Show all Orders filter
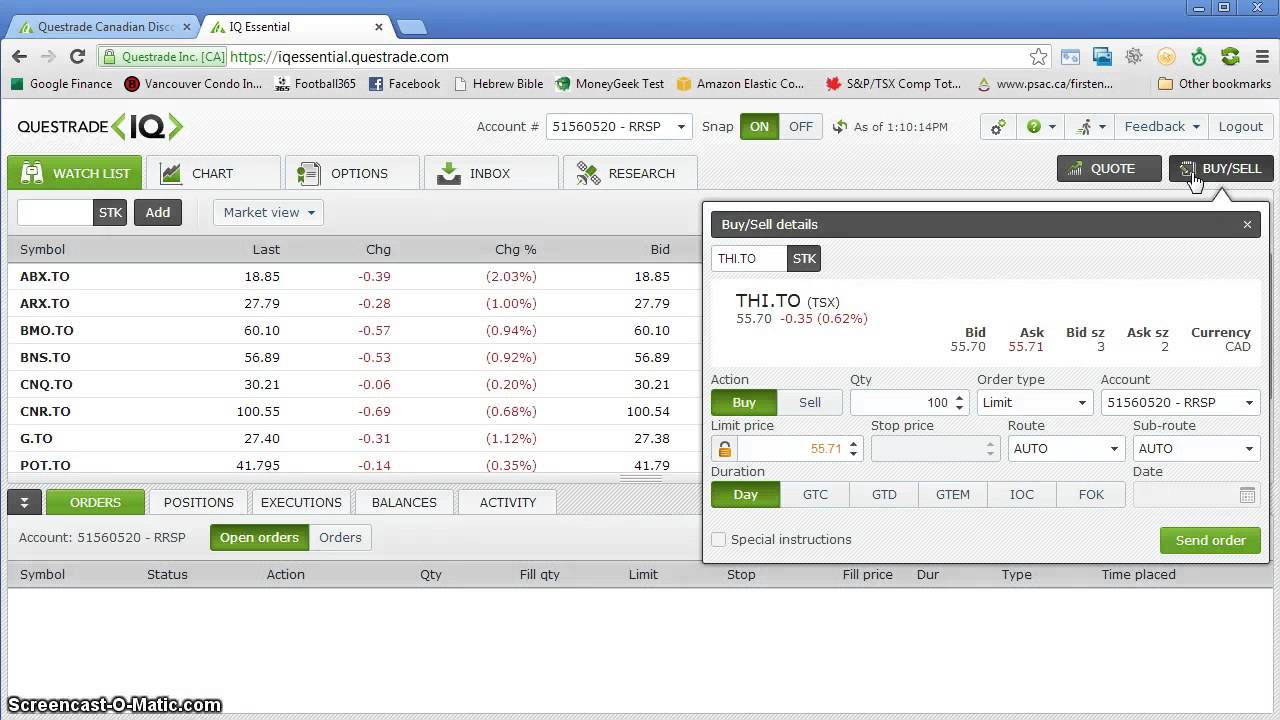1280x720 pixels. pos(340,538)
